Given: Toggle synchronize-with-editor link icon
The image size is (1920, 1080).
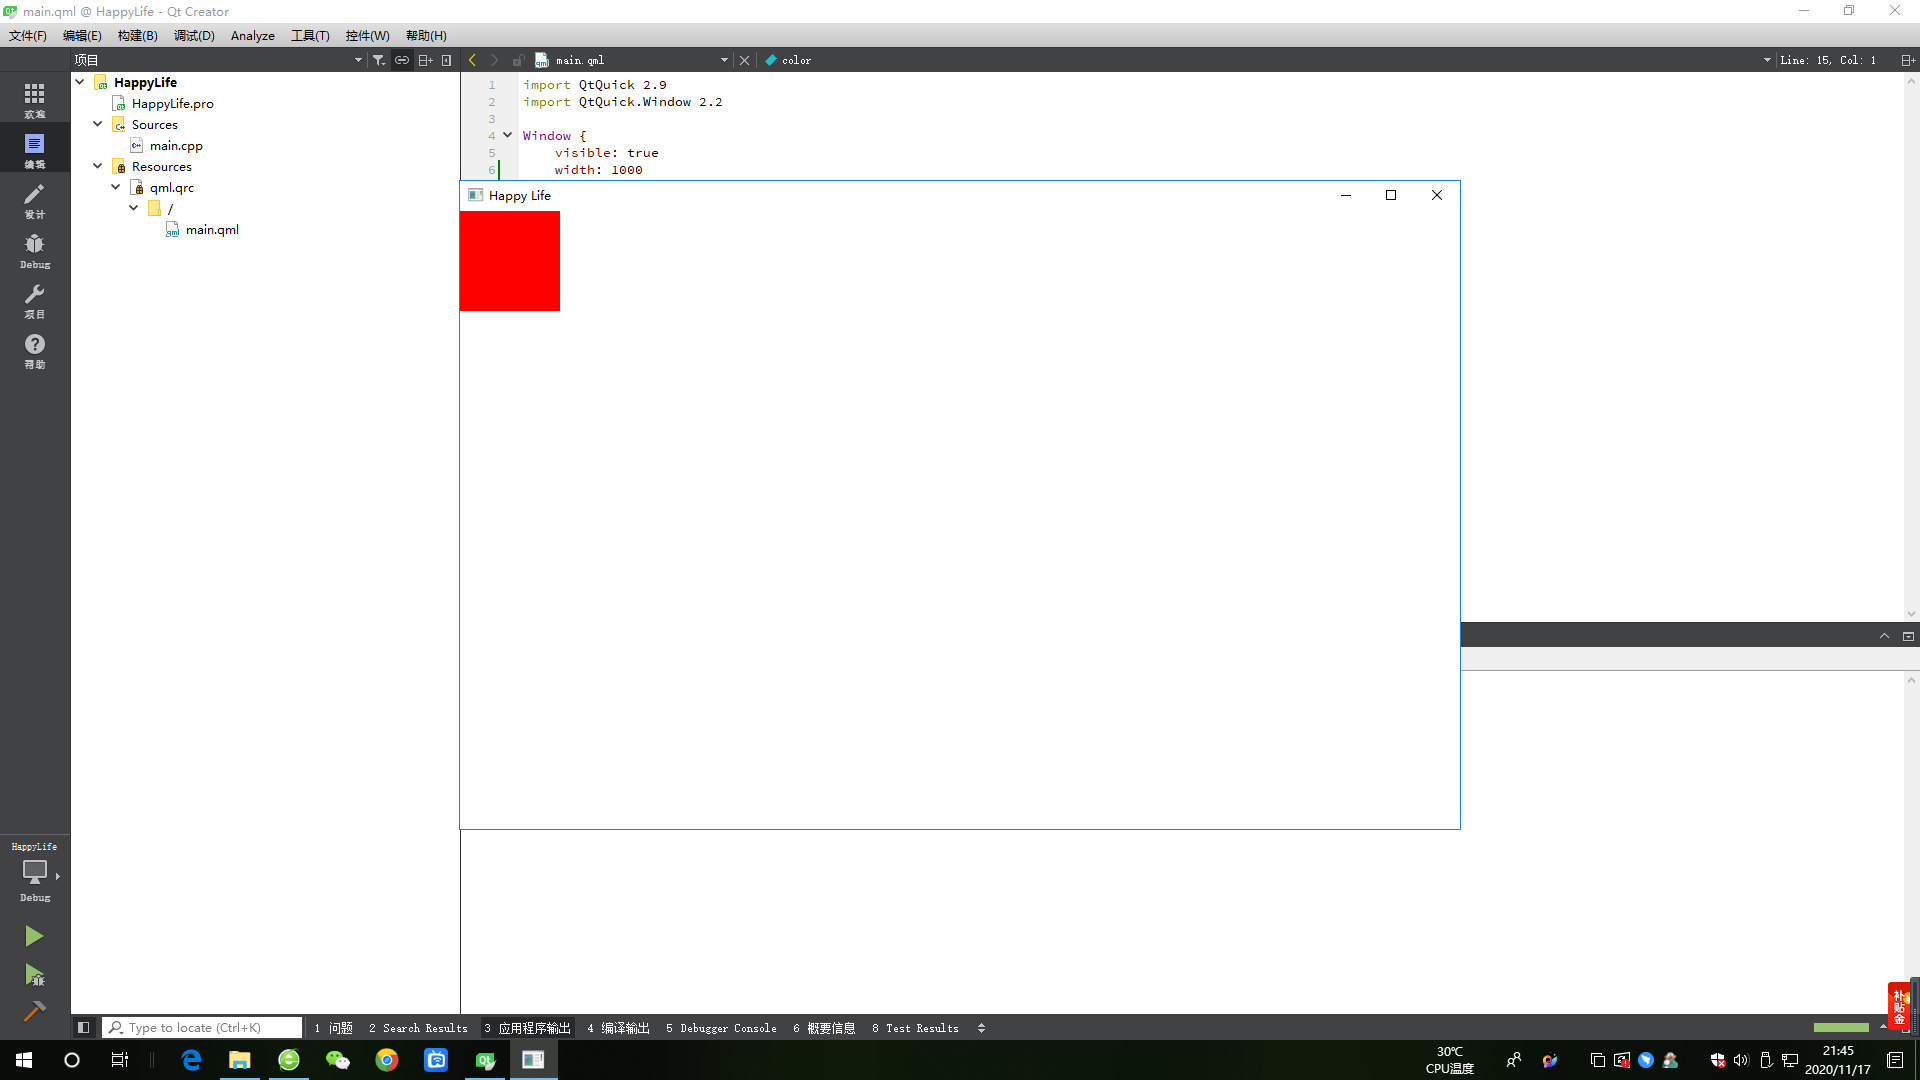Looking at the screenshot, I should click(401, 60).
